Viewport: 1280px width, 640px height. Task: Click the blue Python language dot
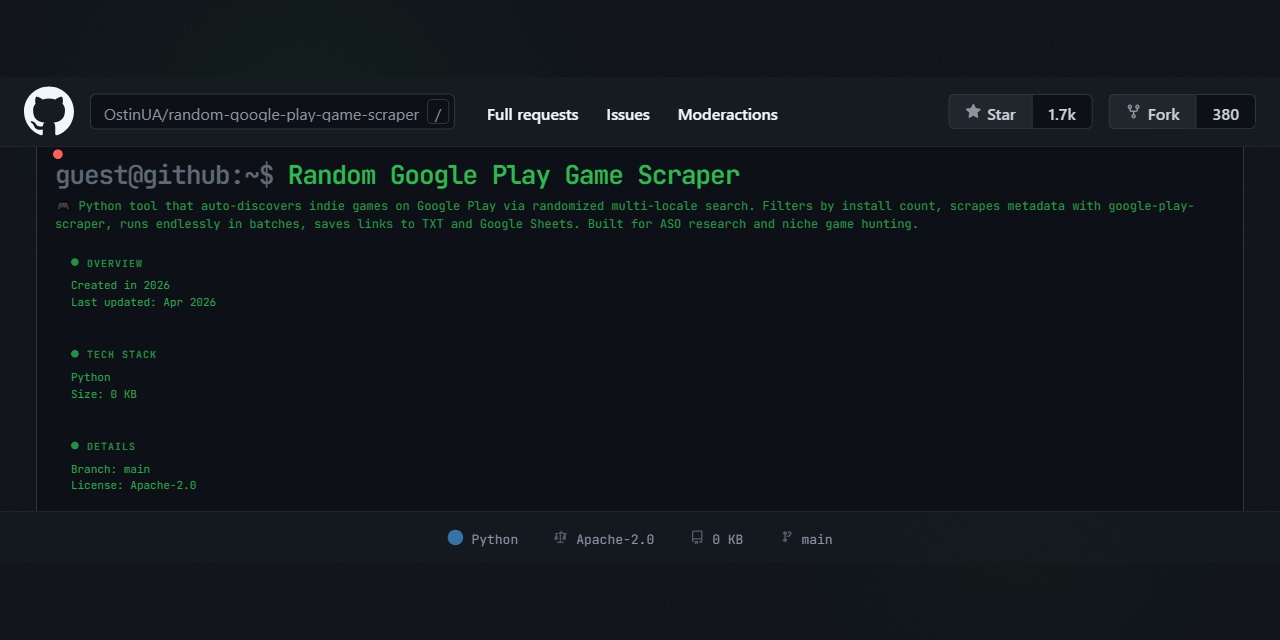456,538
